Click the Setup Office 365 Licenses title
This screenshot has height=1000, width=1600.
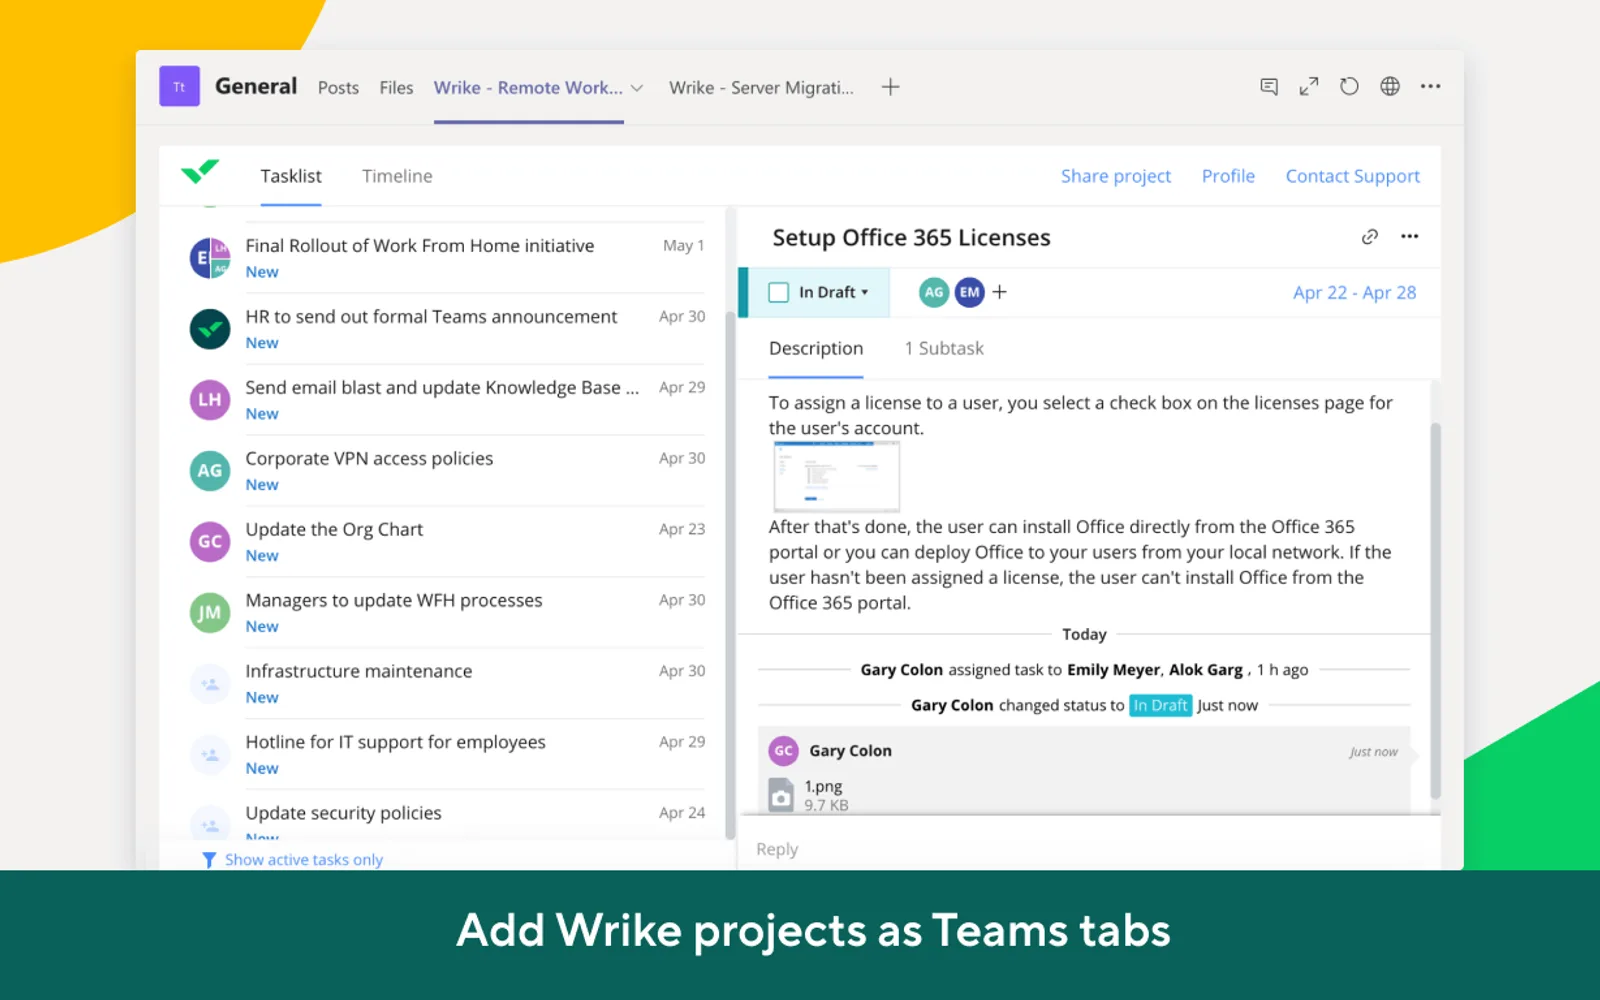coord(911,238)
